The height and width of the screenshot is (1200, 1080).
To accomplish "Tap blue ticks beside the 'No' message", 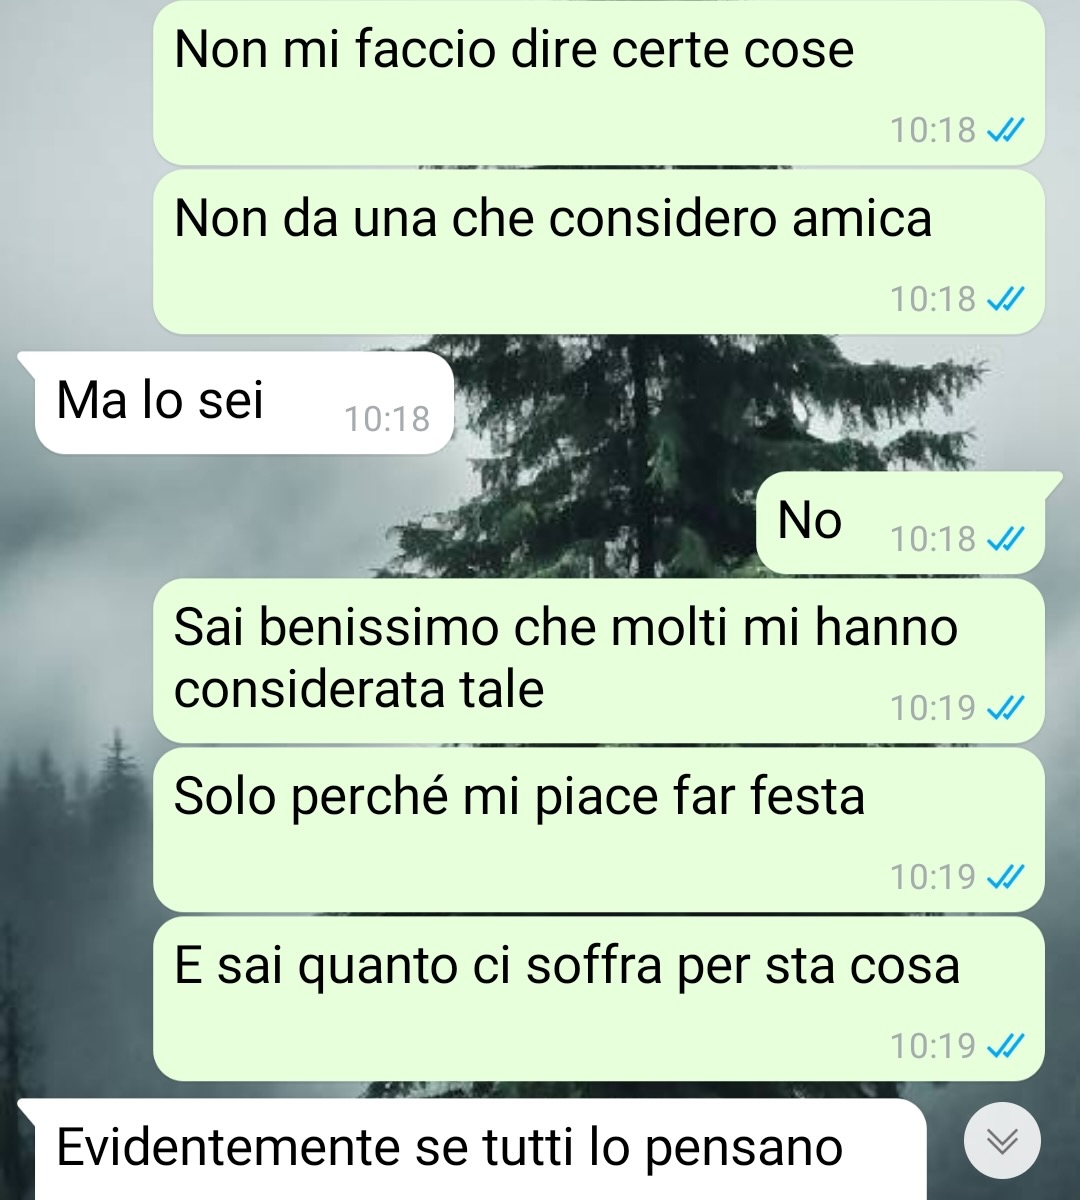I will coord(1005,540).
